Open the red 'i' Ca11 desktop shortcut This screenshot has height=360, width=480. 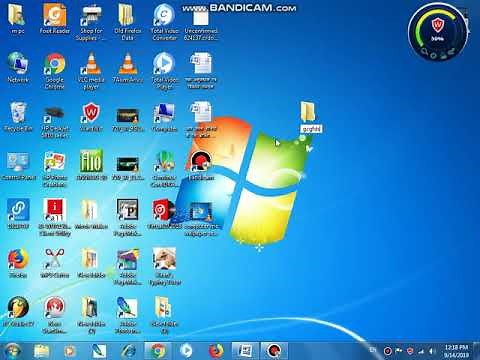pos(55,217)
